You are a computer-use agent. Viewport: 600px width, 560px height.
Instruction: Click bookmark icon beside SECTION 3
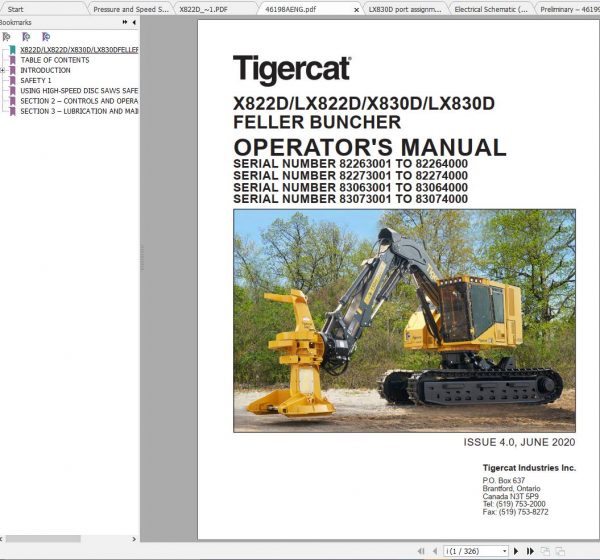click(x=13, y=111)
